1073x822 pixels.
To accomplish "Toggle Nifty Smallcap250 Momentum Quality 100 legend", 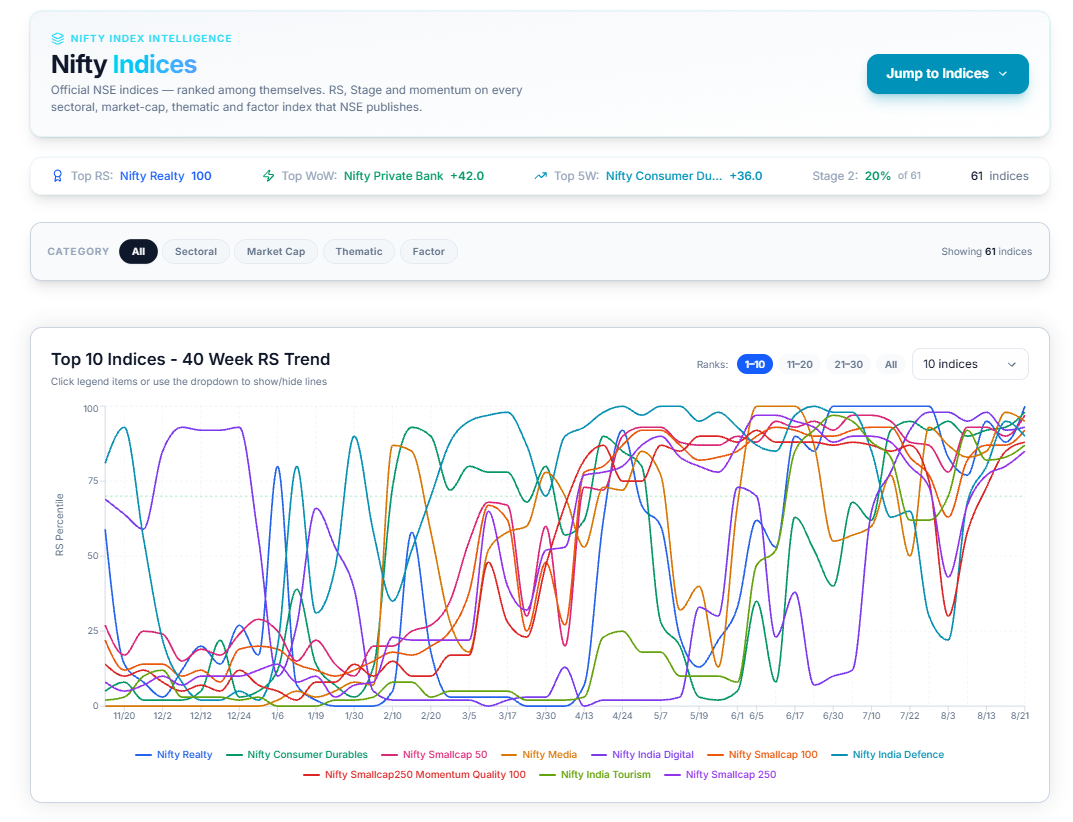I will click(x=415, y=774).
